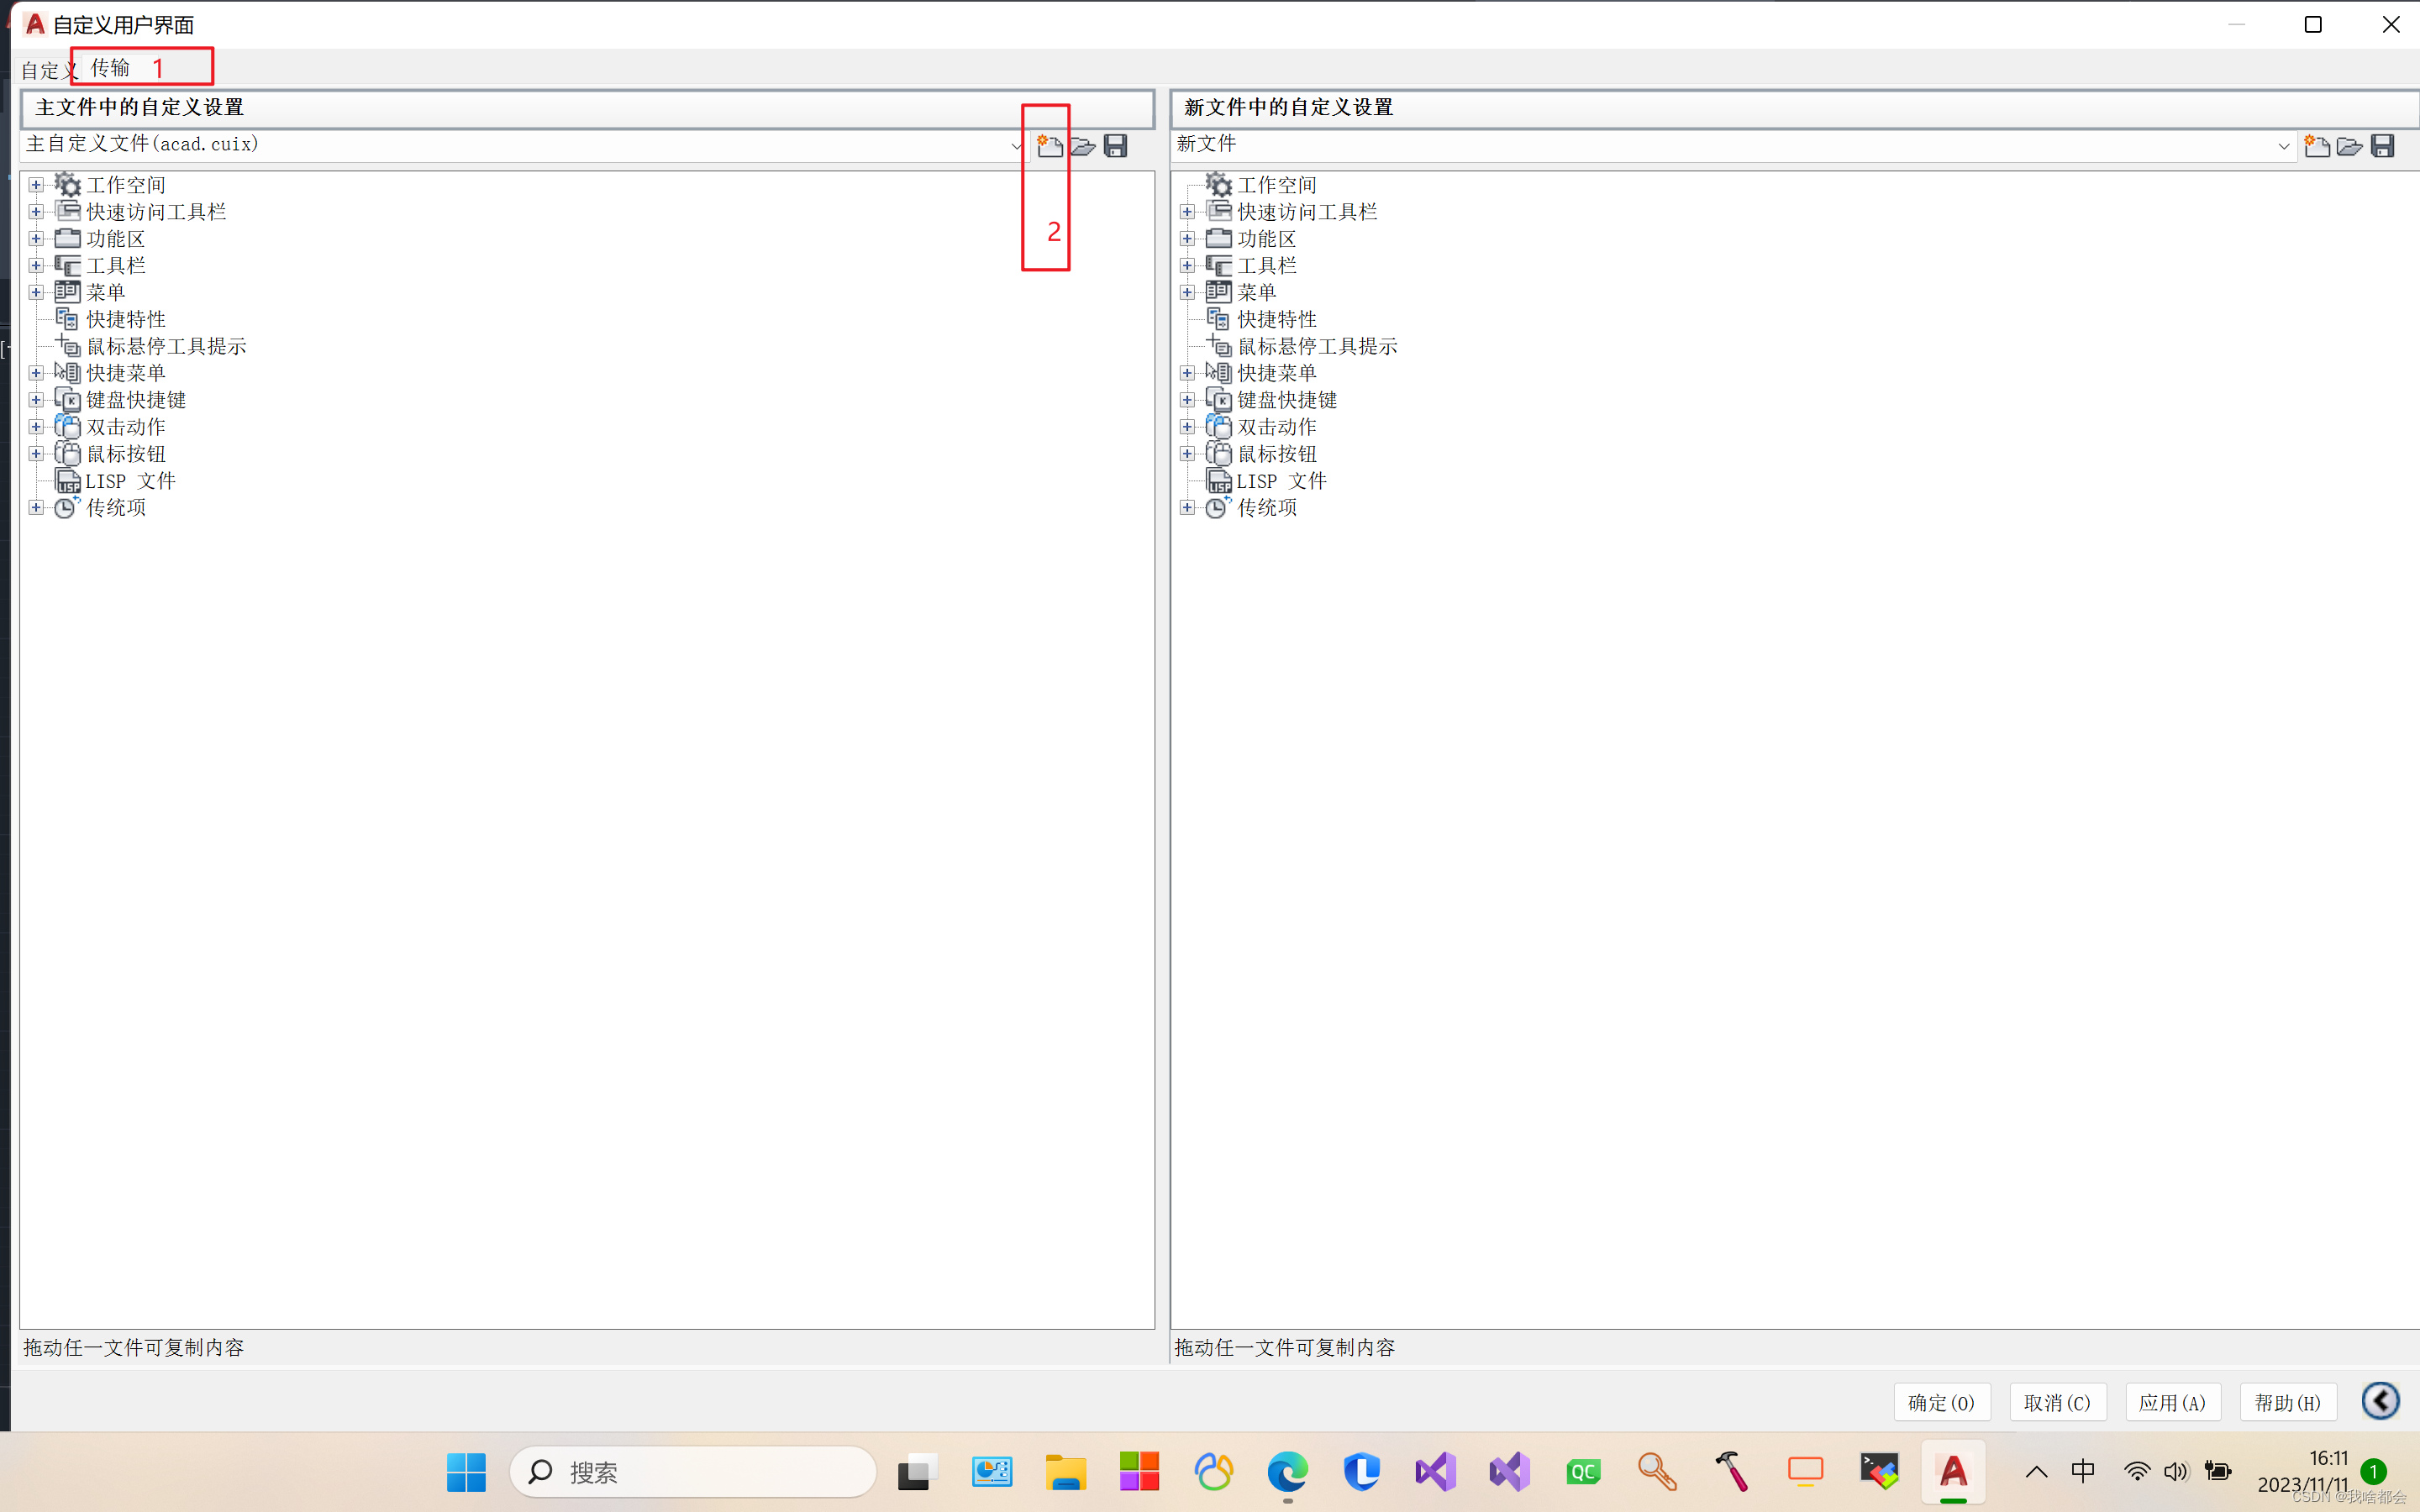
Task: Expand 功能区 node in left tree
Action: click(36, 239)
